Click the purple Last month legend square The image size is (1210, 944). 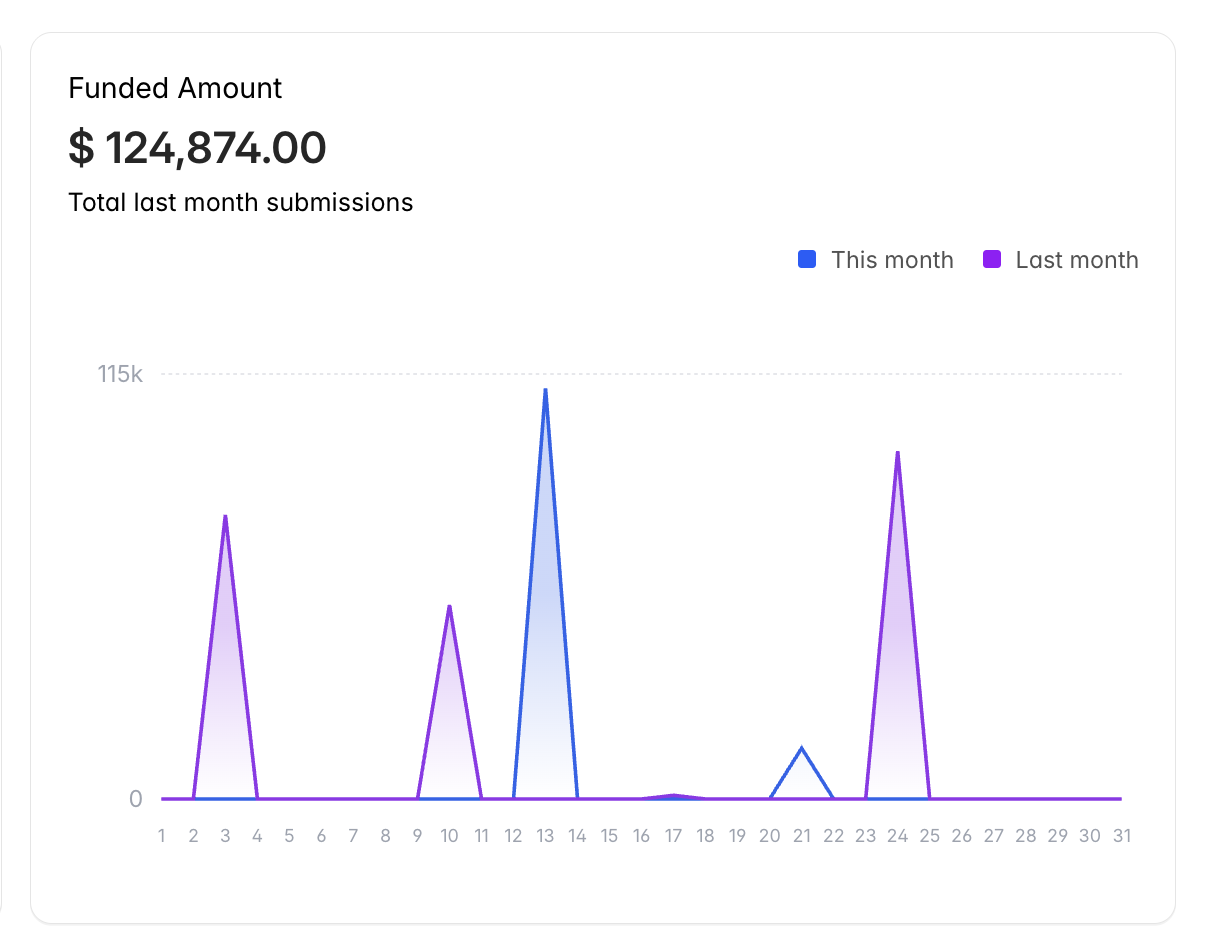pyautogui.click(x=990, y=260)
